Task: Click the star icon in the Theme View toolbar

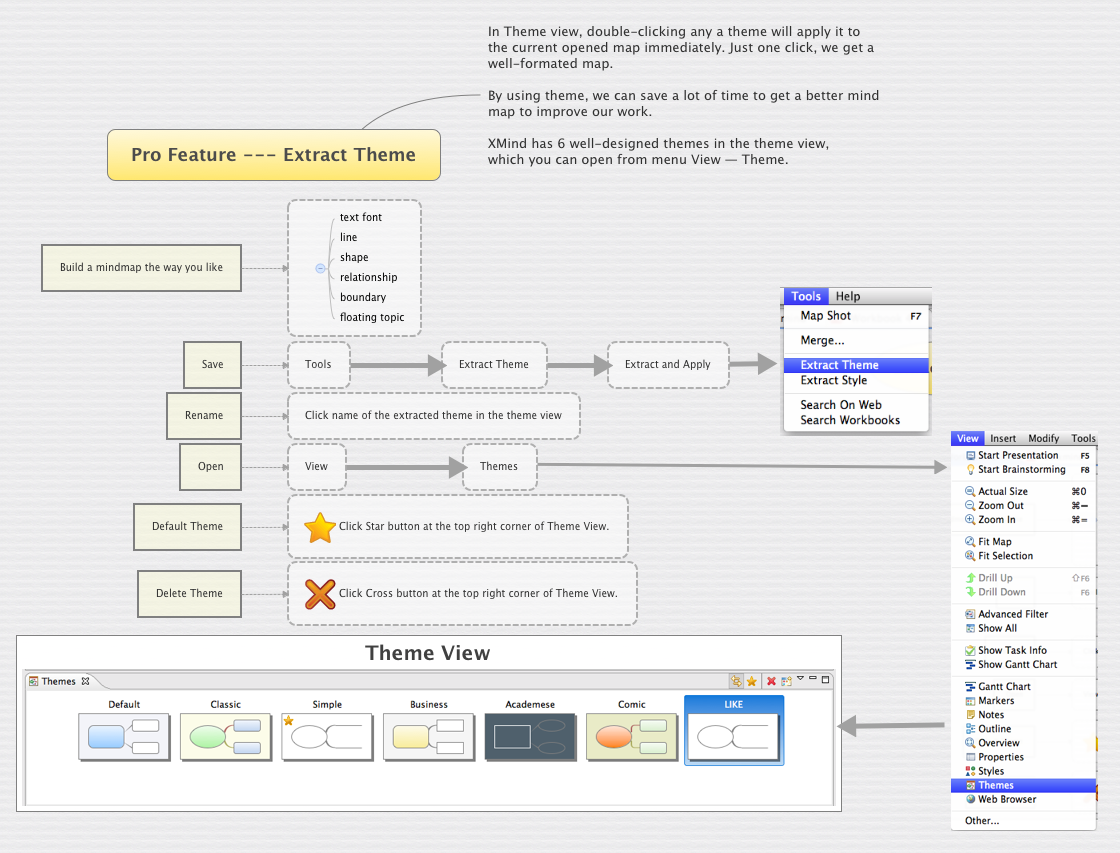Action: click(751, 680)
